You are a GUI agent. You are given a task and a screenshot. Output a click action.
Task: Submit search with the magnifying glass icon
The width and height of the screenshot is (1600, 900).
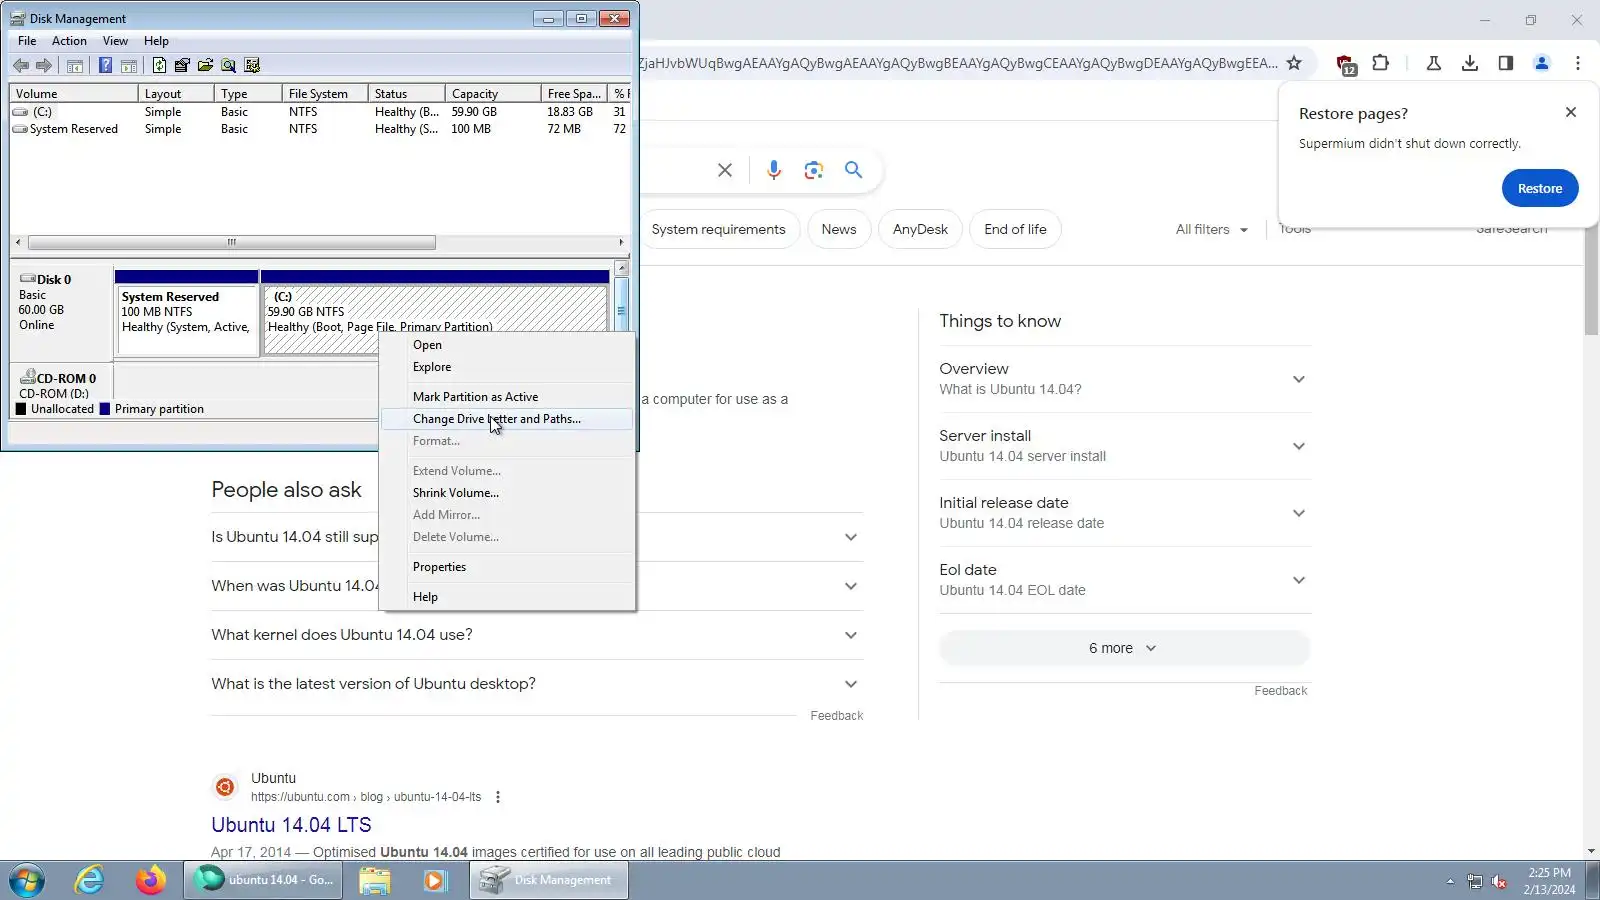(853, 170)
